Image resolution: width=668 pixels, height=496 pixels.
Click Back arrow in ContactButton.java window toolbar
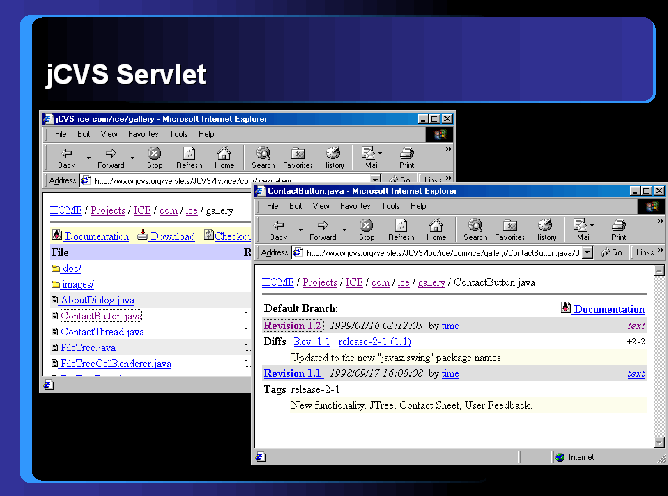(277, 230)
